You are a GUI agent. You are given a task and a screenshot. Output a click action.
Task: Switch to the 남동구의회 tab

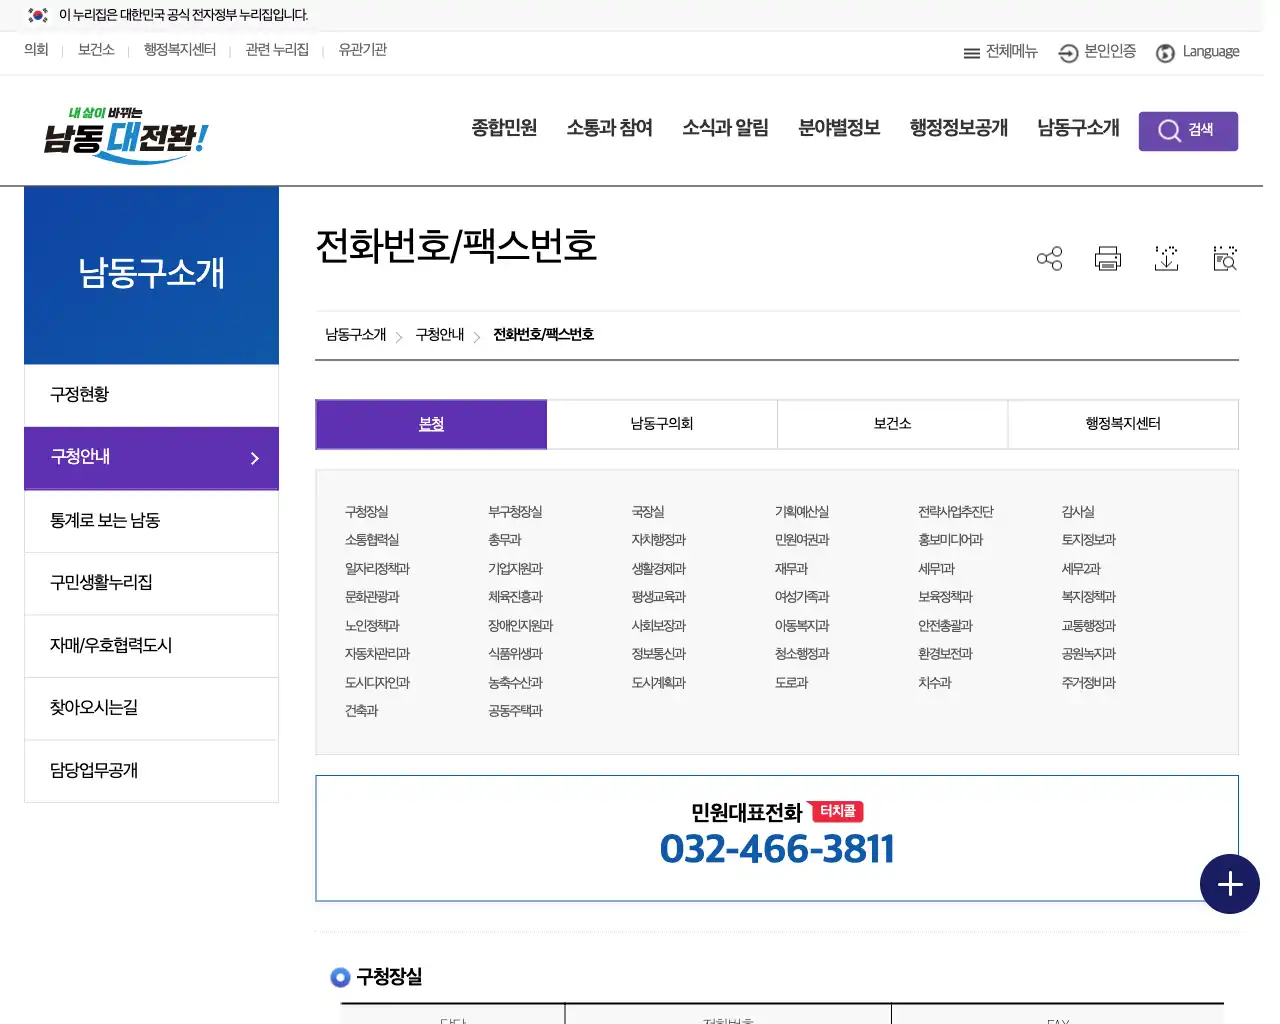pos(662,424)
